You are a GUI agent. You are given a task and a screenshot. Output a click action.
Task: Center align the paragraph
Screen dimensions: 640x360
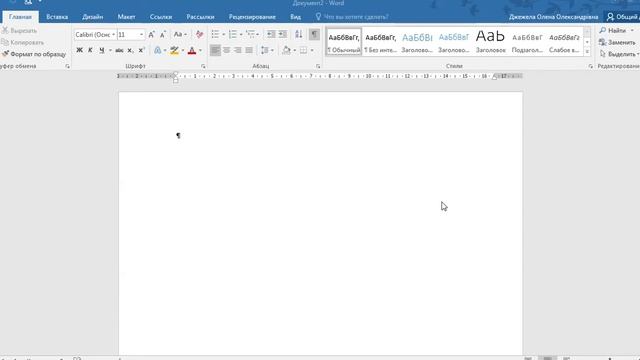pos(227,50)
